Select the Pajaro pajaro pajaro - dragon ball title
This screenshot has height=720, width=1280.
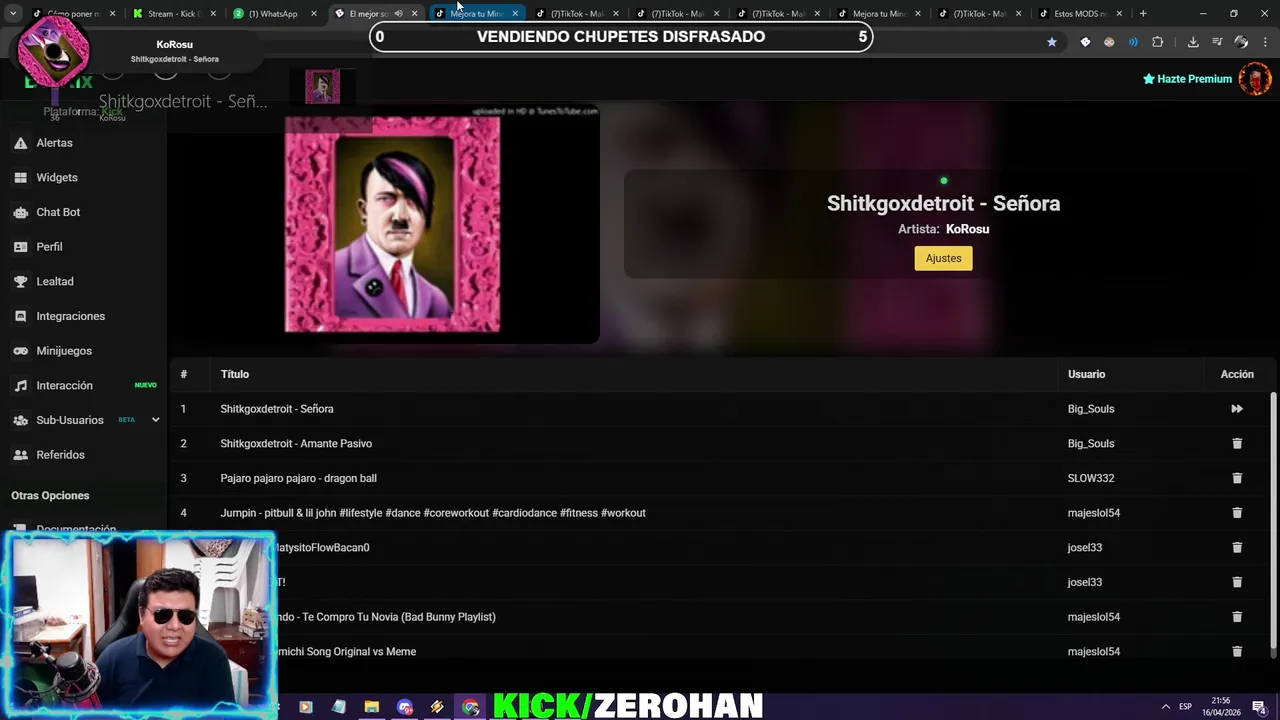[298, 478]
